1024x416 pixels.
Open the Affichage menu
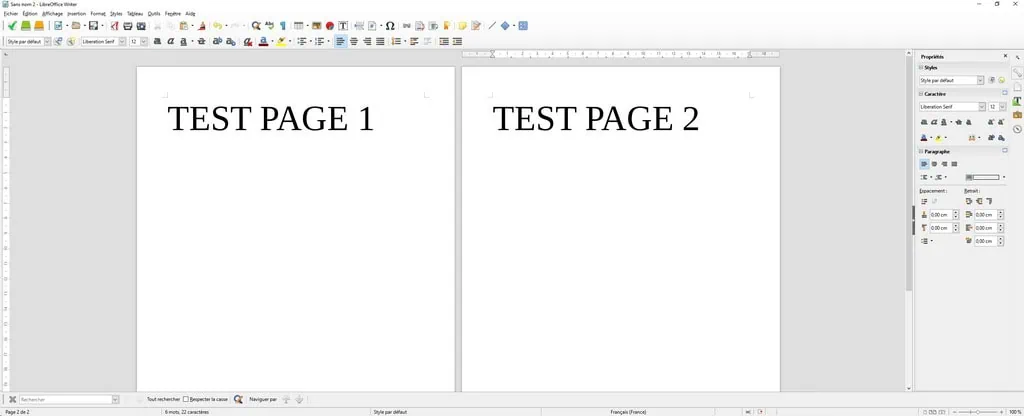52,14
